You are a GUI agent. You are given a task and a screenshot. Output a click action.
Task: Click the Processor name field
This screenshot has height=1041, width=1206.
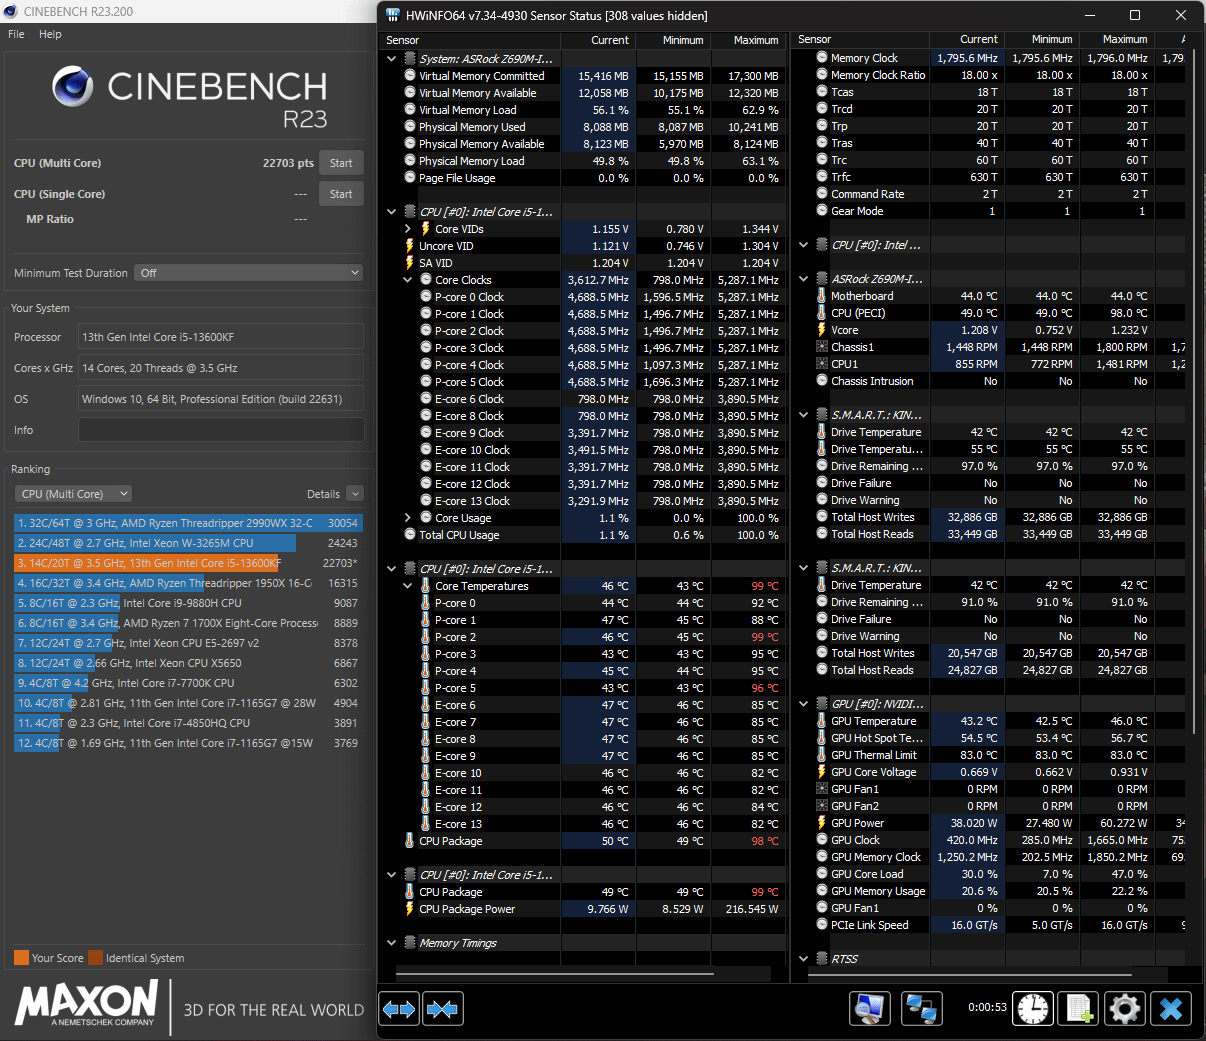pyautogui.click(x=221, y=337)
